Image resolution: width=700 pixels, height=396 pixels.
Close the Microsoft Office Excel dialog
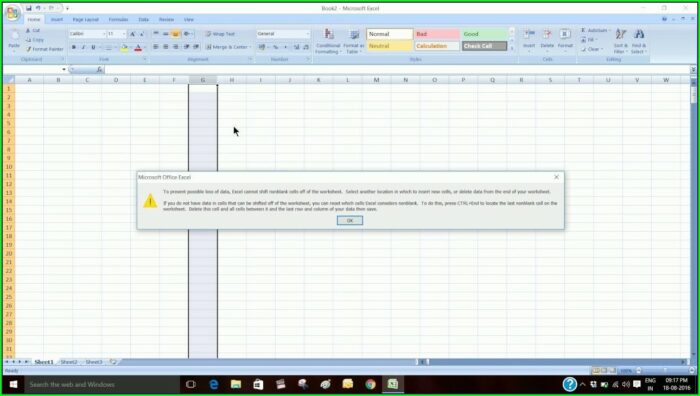point(556,177)
